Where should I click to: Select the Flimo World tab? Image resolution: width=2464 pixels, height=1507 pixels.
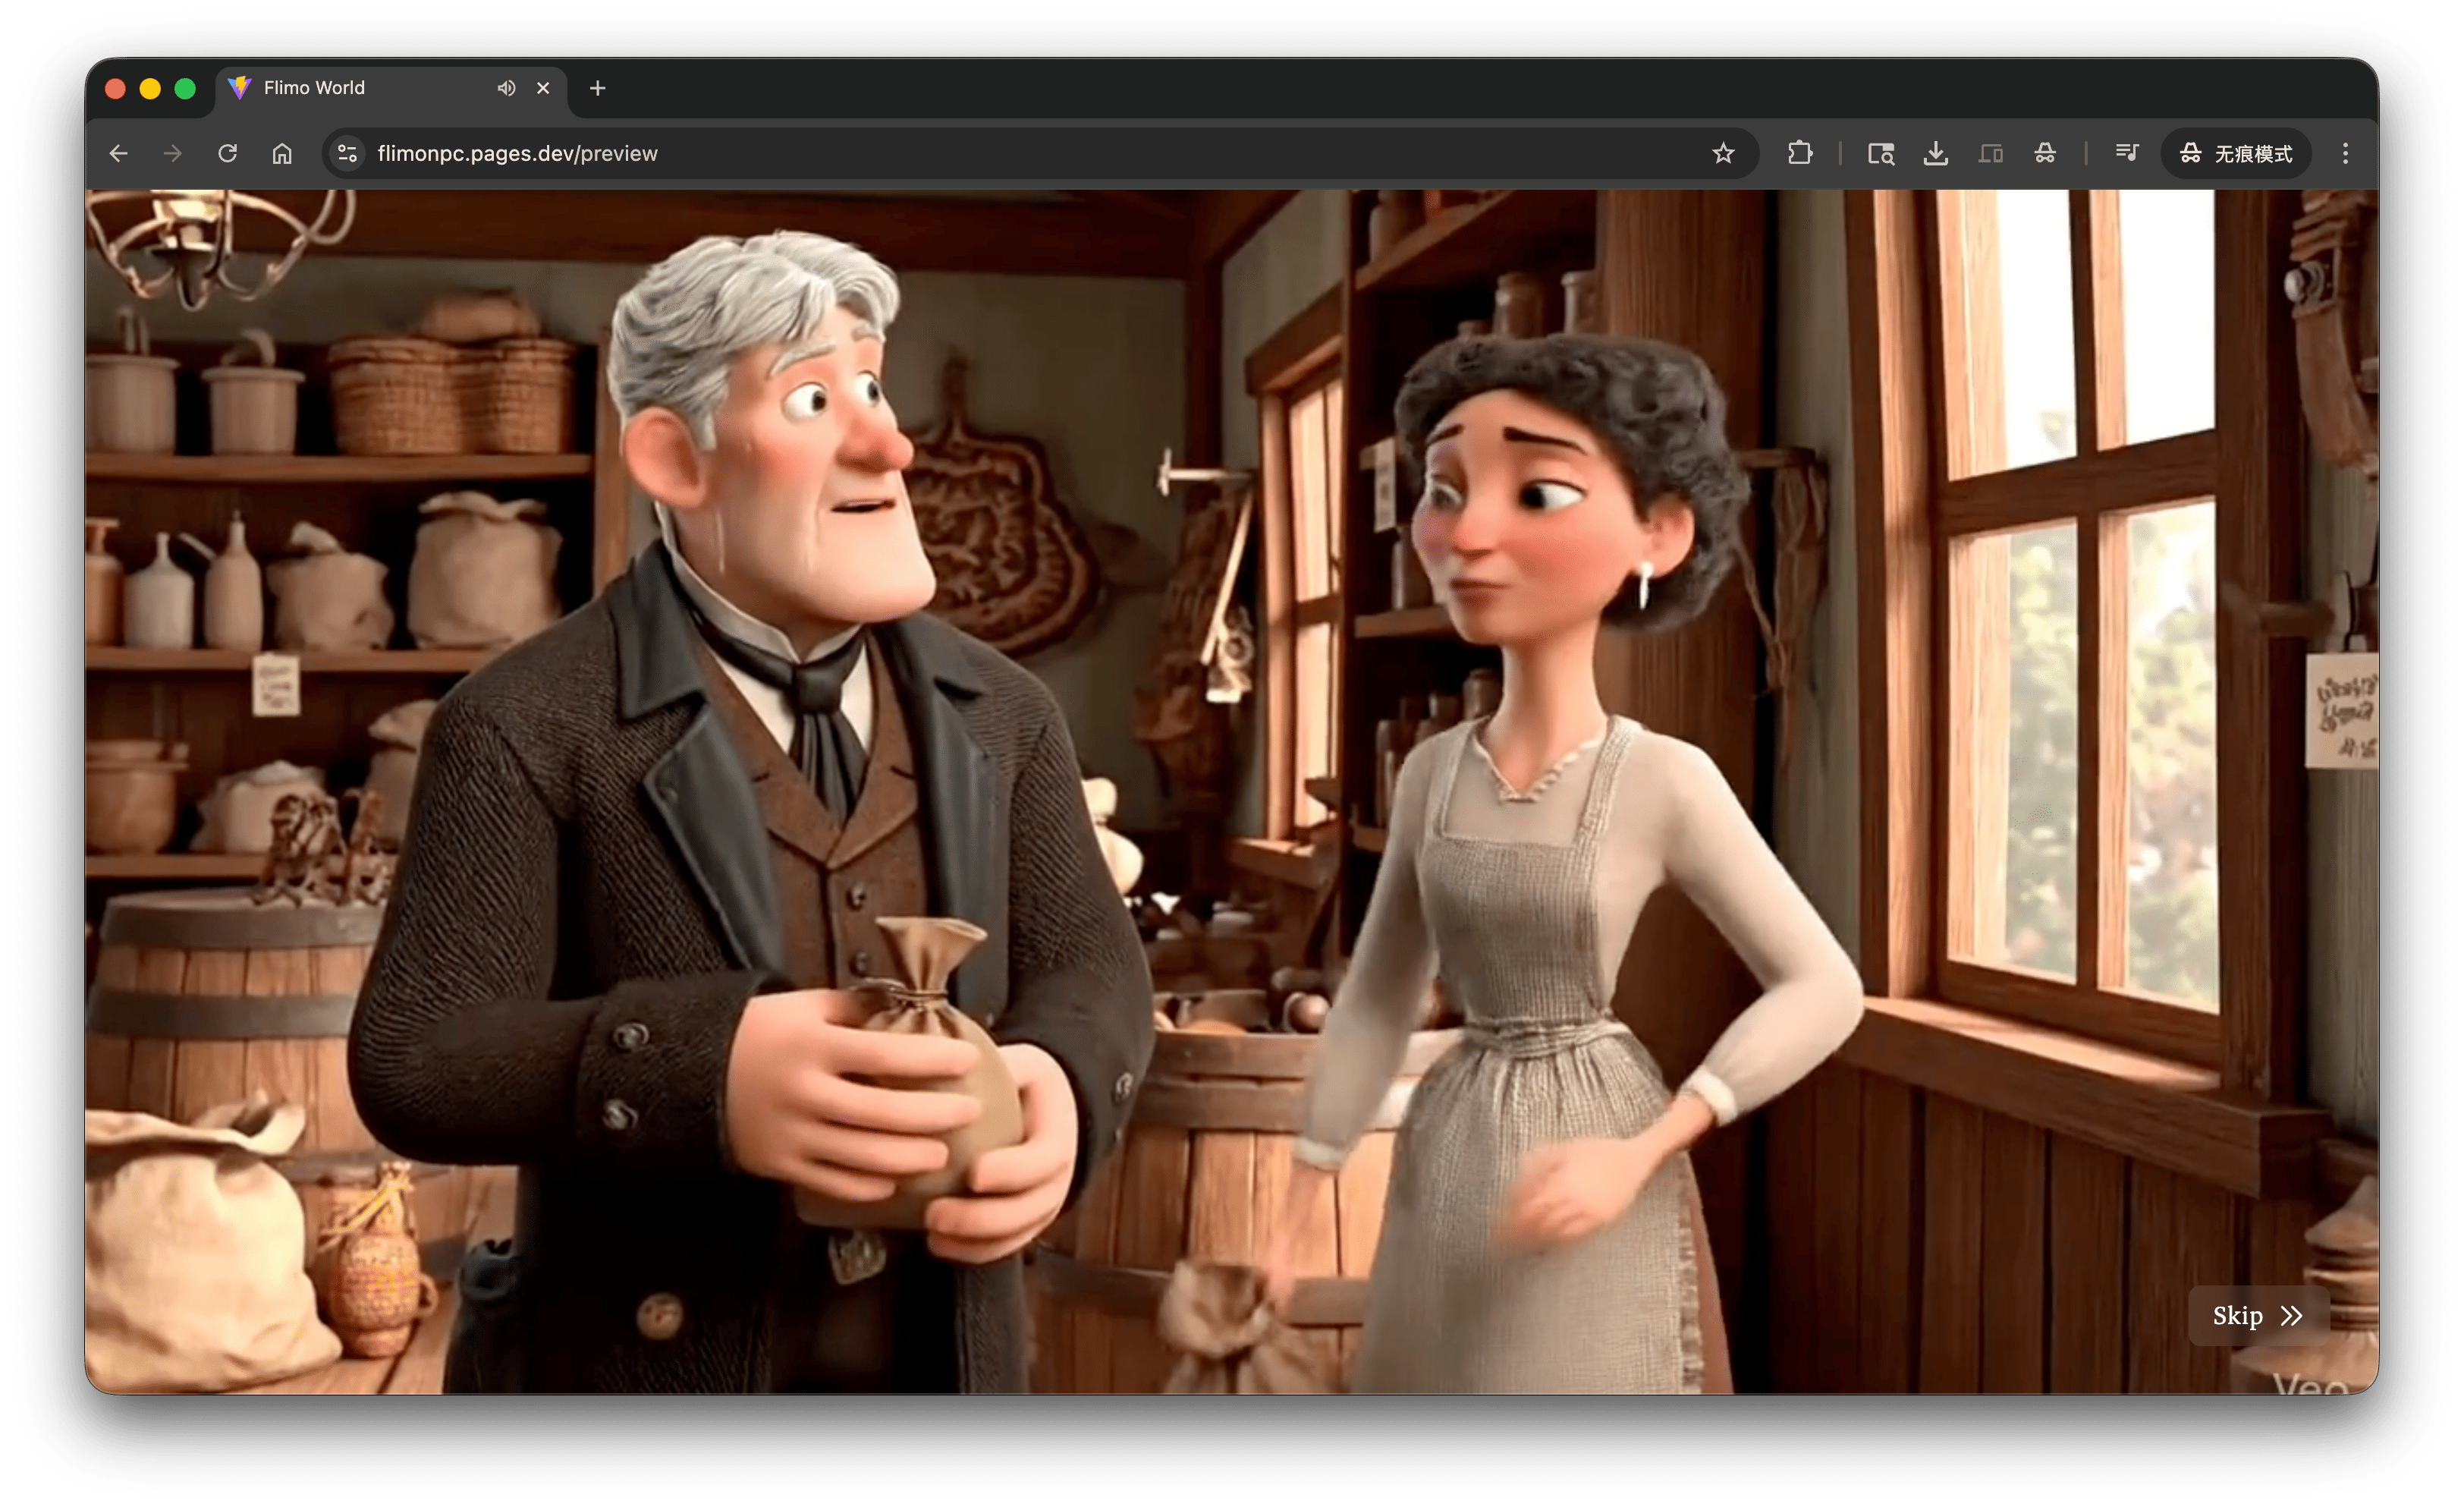tap(360, 88)
